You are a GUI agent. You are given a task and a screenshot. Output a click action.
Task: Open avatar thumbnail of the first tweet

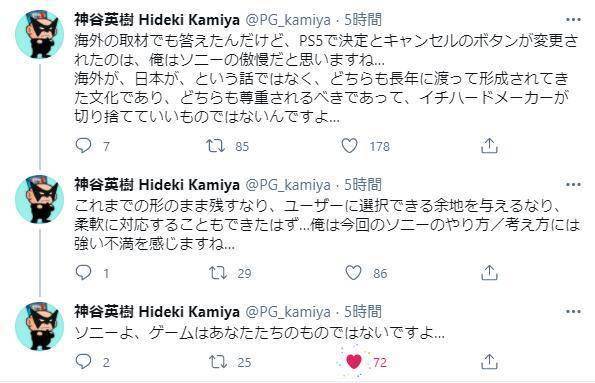(x=39, y=34)
